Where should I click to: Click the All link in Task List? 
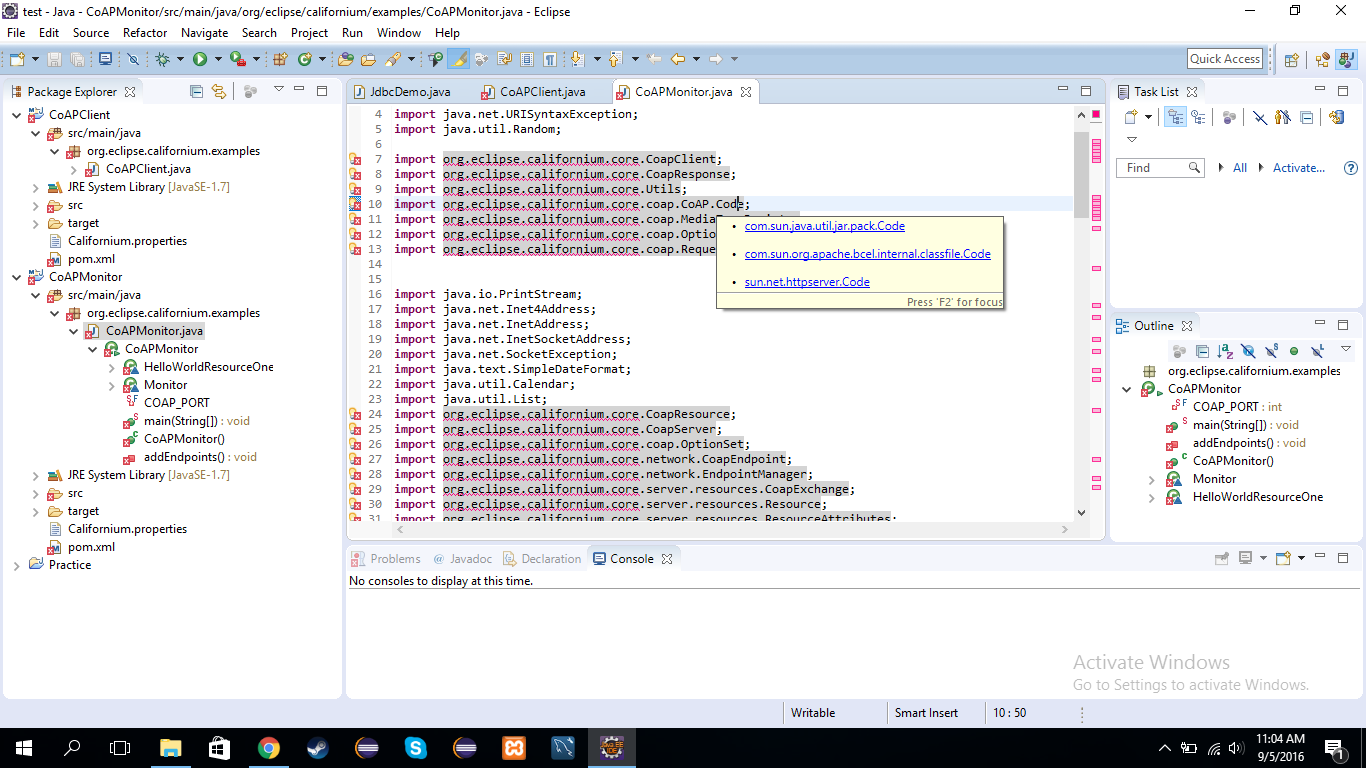tap(1240, 168)
